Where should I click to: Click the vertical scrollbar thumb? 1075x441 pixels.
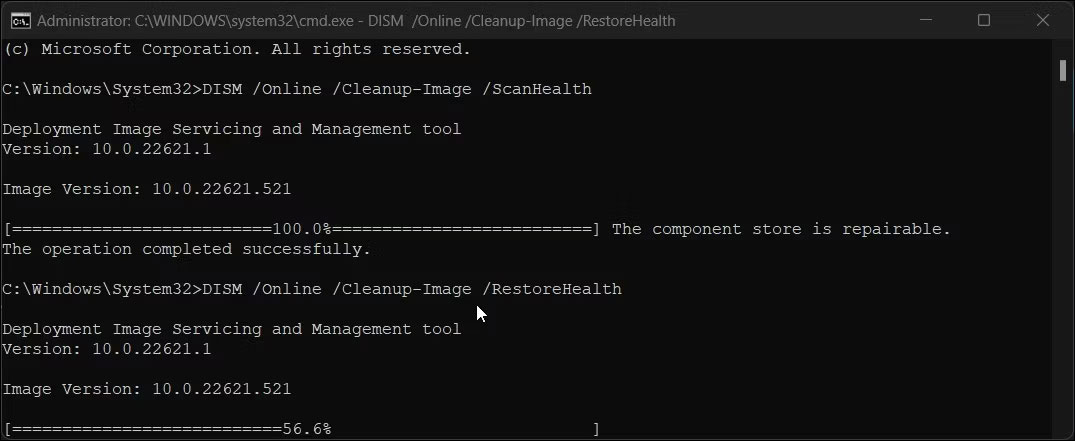(1062, 69)
